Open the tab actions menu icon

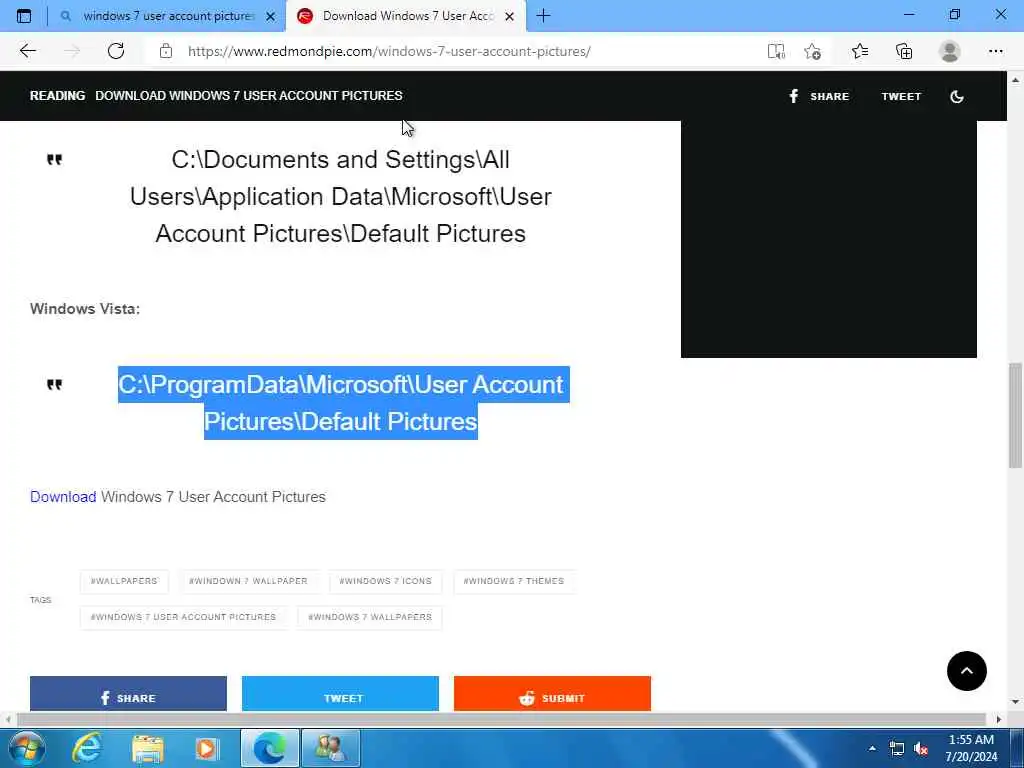(x=24, y=16)
